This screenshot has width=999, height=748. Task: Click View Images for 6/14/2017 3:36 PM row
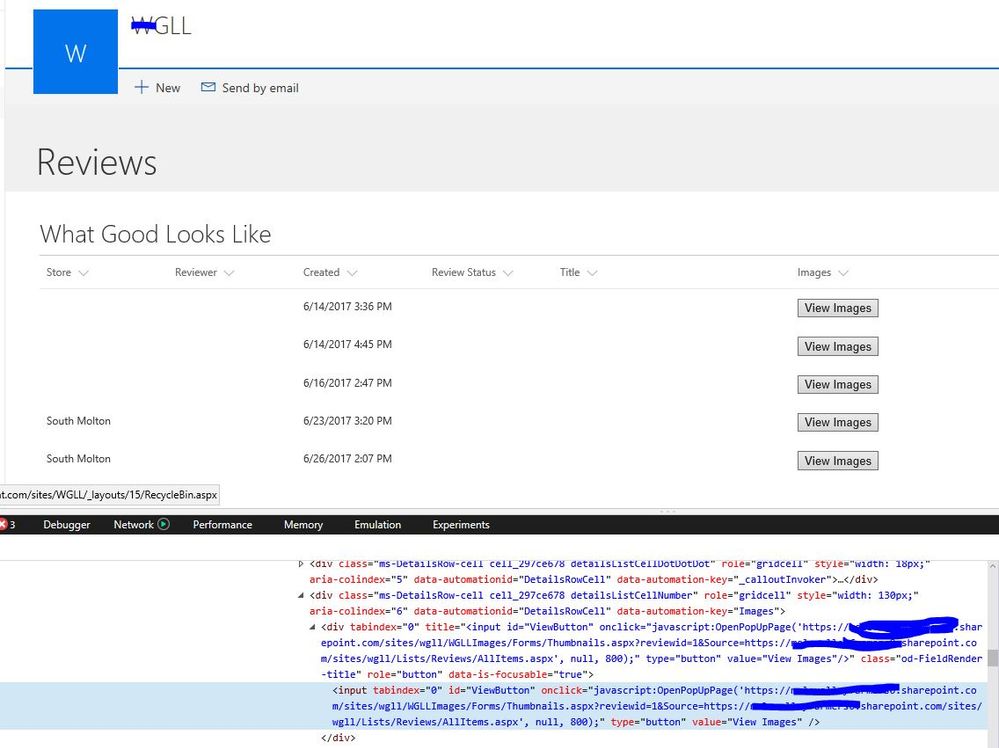[x=838, y=308]
